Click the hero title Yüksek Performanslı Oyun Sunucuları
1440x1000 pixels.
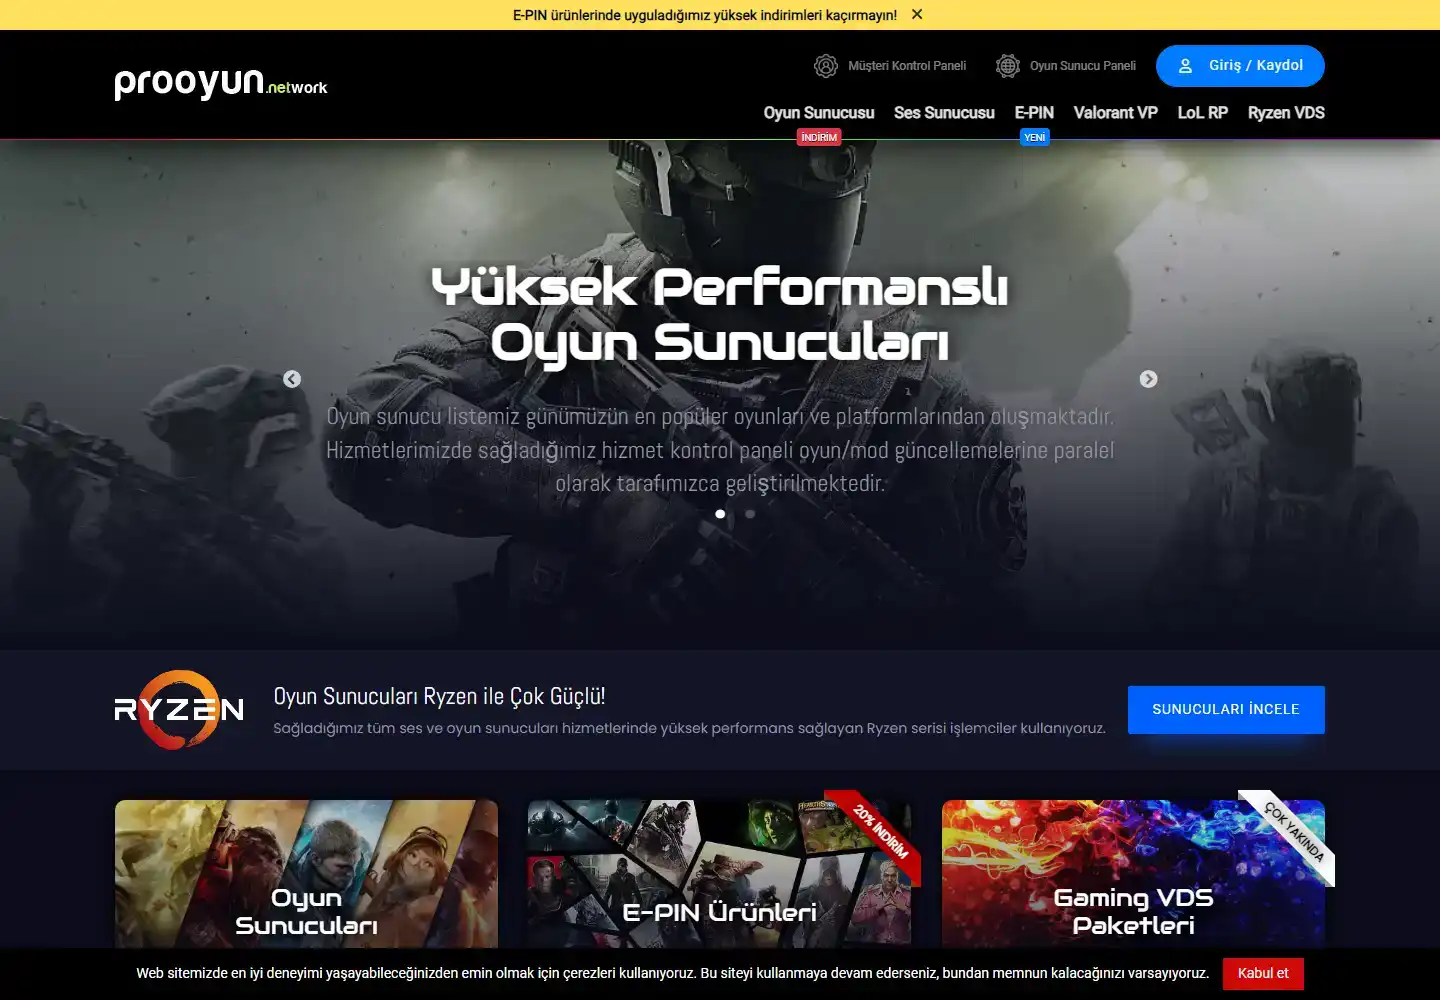720,315
